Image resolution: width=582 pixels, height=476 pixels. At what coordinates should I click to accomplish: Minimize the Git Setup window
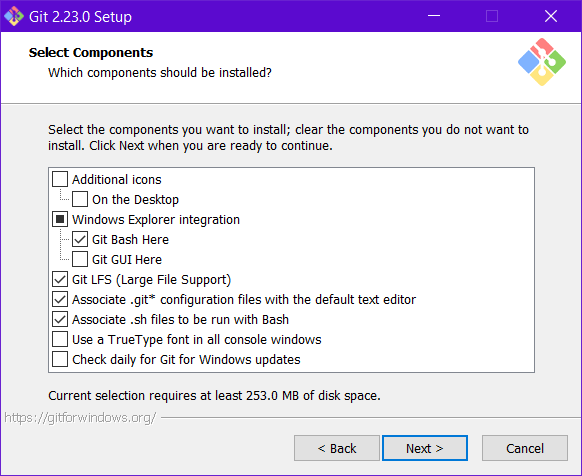pos(434,16)
